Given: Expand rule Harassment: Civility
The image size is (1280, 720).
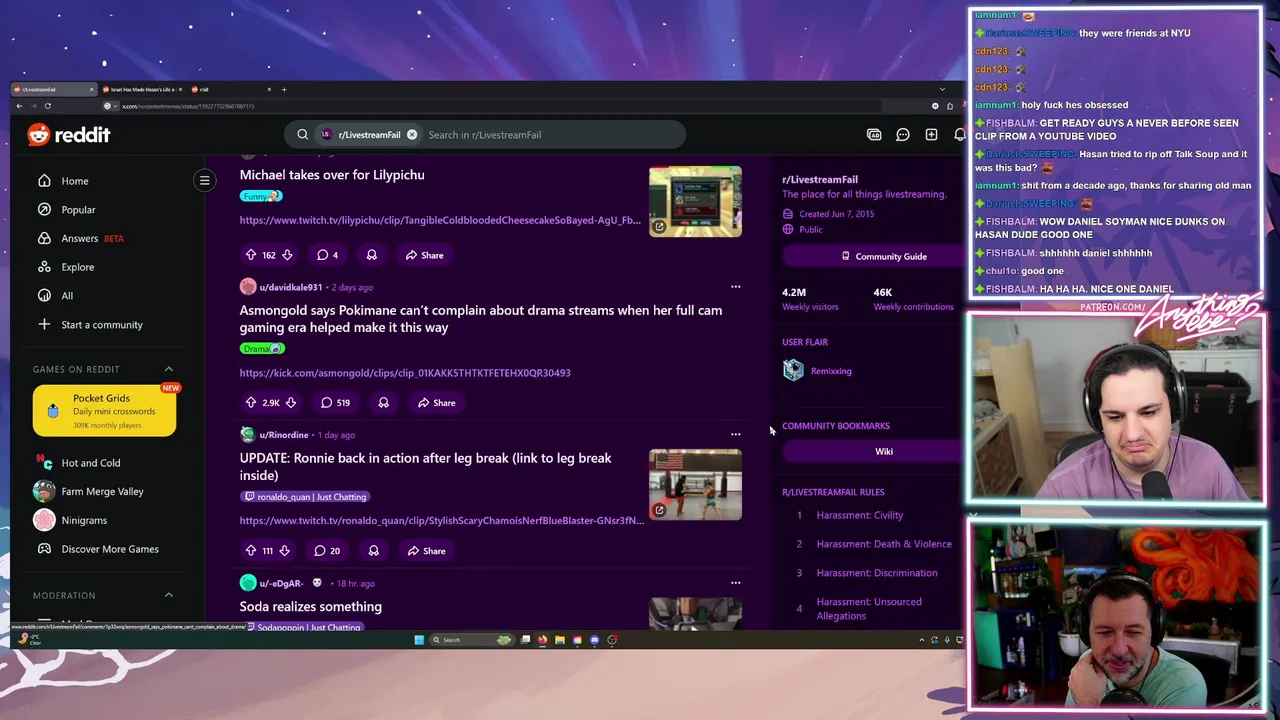Looking at the screenshot, I should (x=859, y=516).
